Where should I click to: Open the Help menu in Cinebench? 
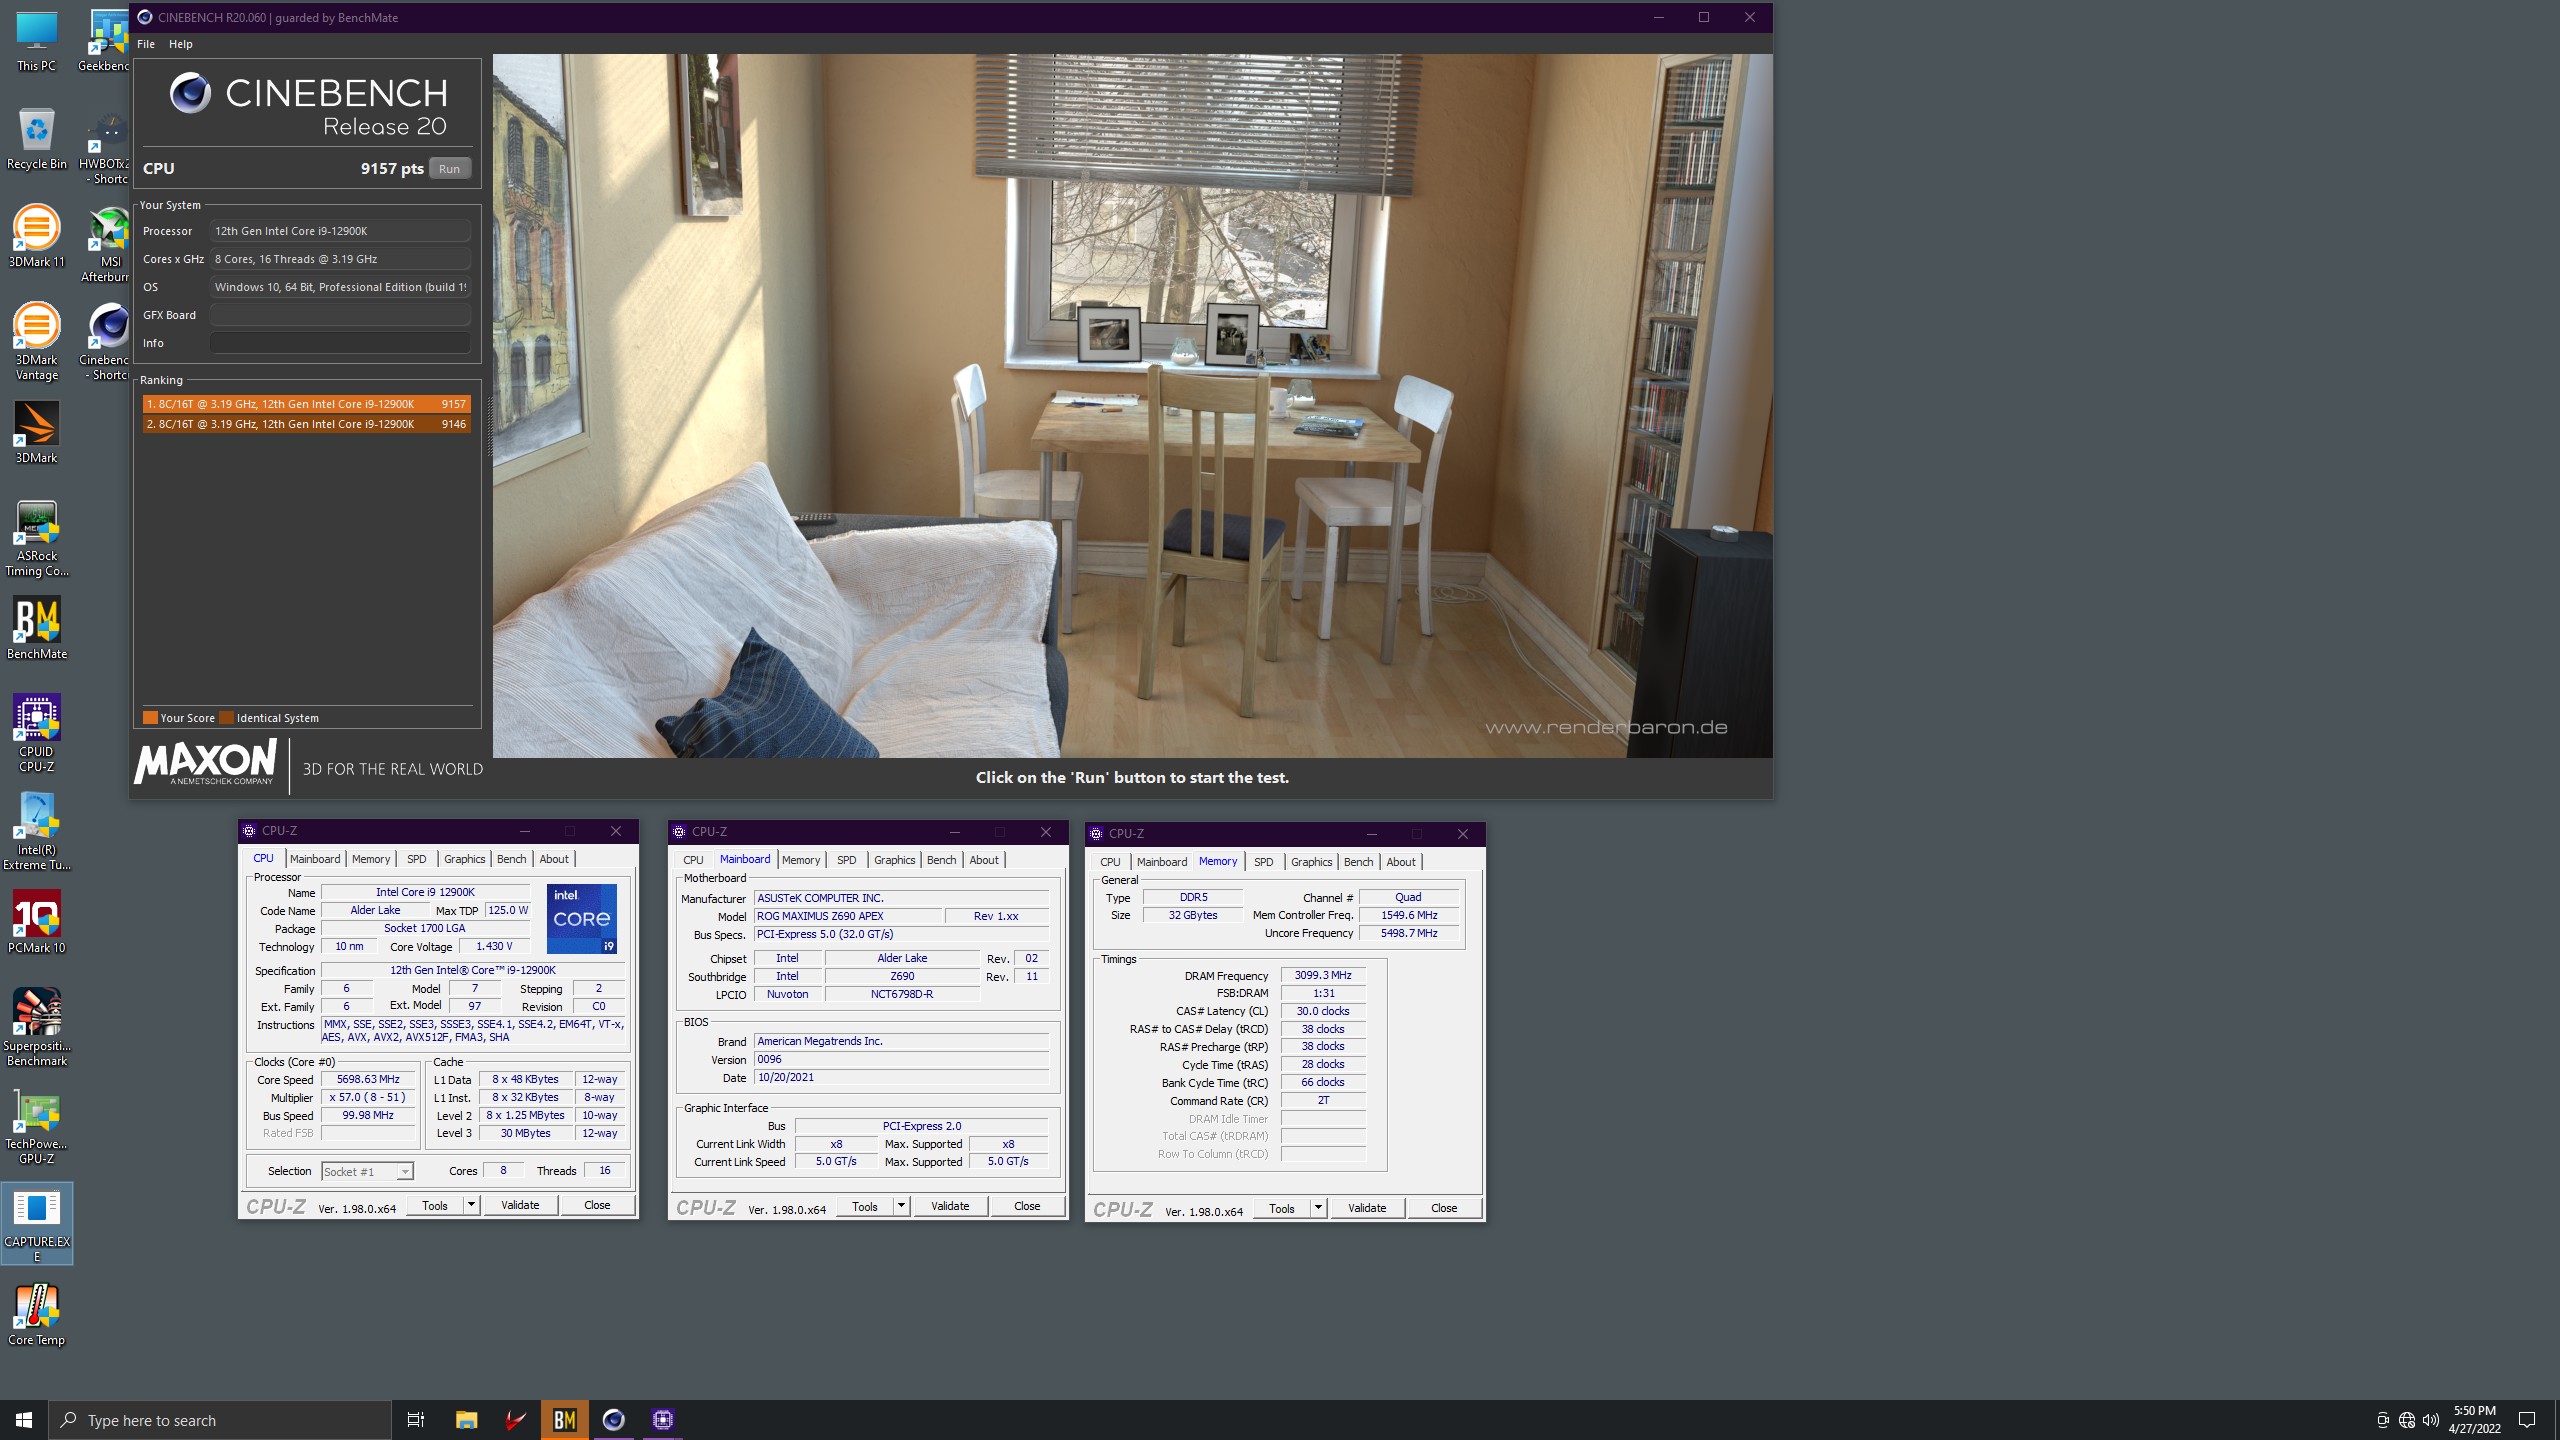[180, 44]
